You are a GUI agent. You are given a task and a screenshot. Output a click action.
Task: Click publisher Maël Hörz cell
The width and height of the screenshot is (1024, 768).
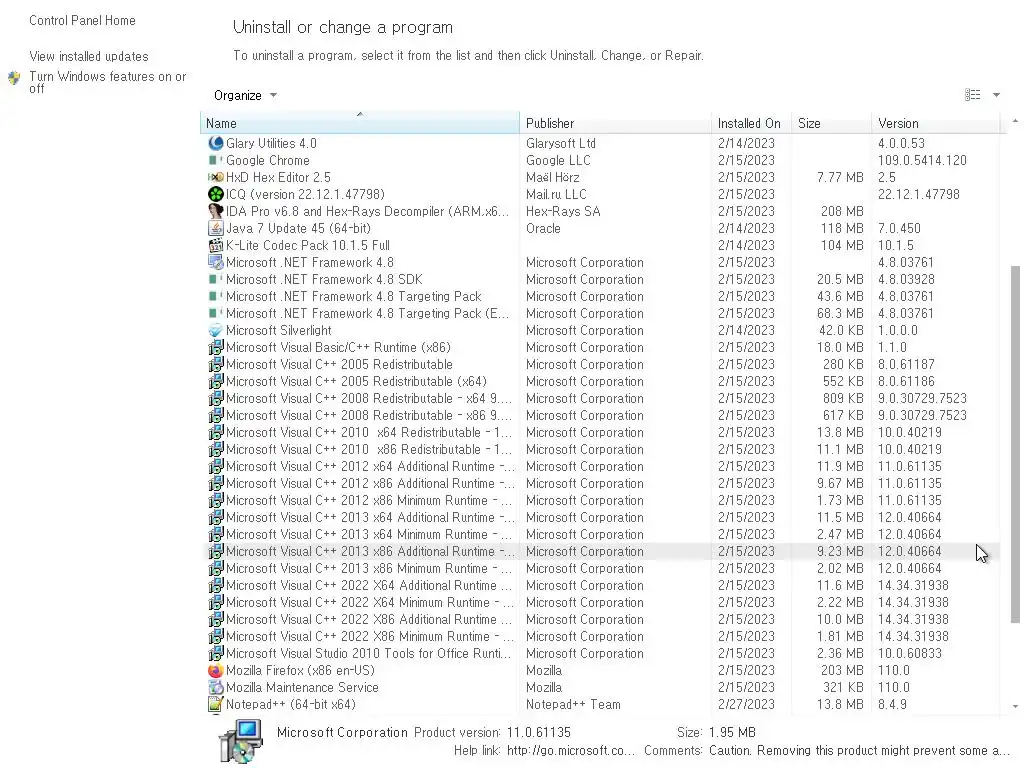click(552, 177)
